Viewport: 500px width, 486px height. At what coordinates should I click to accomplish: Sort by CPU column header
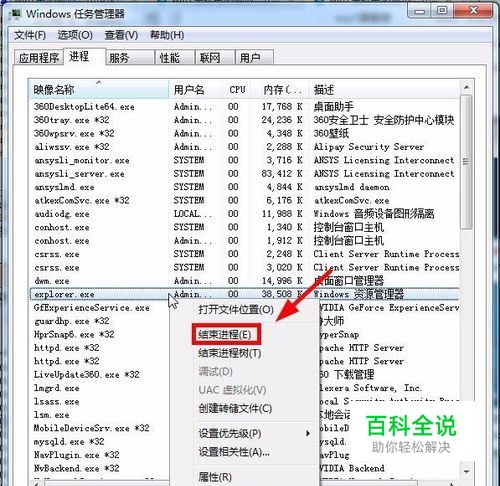[237, 89]
